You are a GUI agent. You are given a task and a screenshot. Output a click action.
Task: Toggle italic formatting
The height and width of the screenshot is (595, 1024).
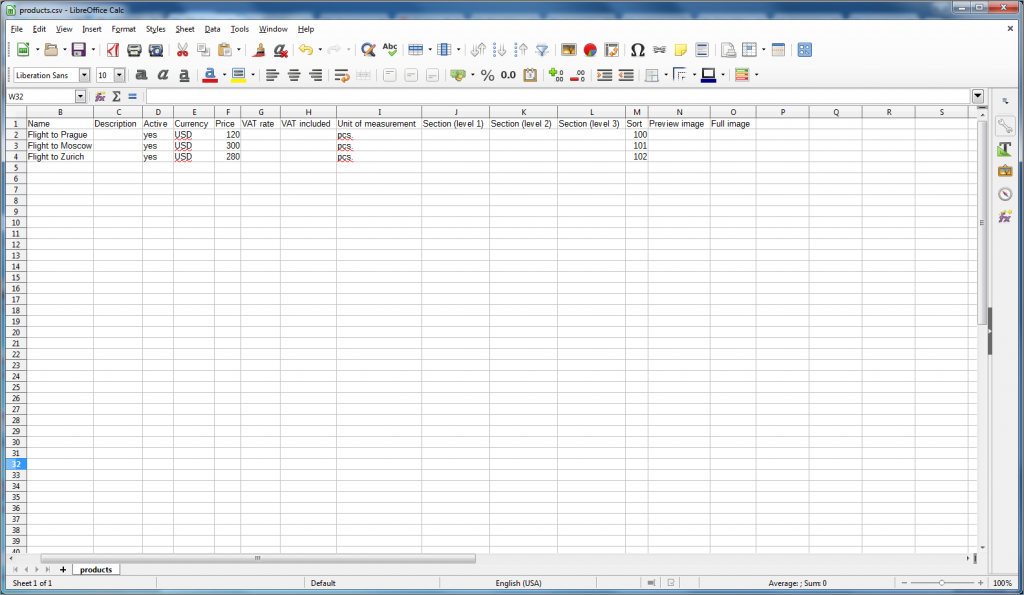click(163, 75)
